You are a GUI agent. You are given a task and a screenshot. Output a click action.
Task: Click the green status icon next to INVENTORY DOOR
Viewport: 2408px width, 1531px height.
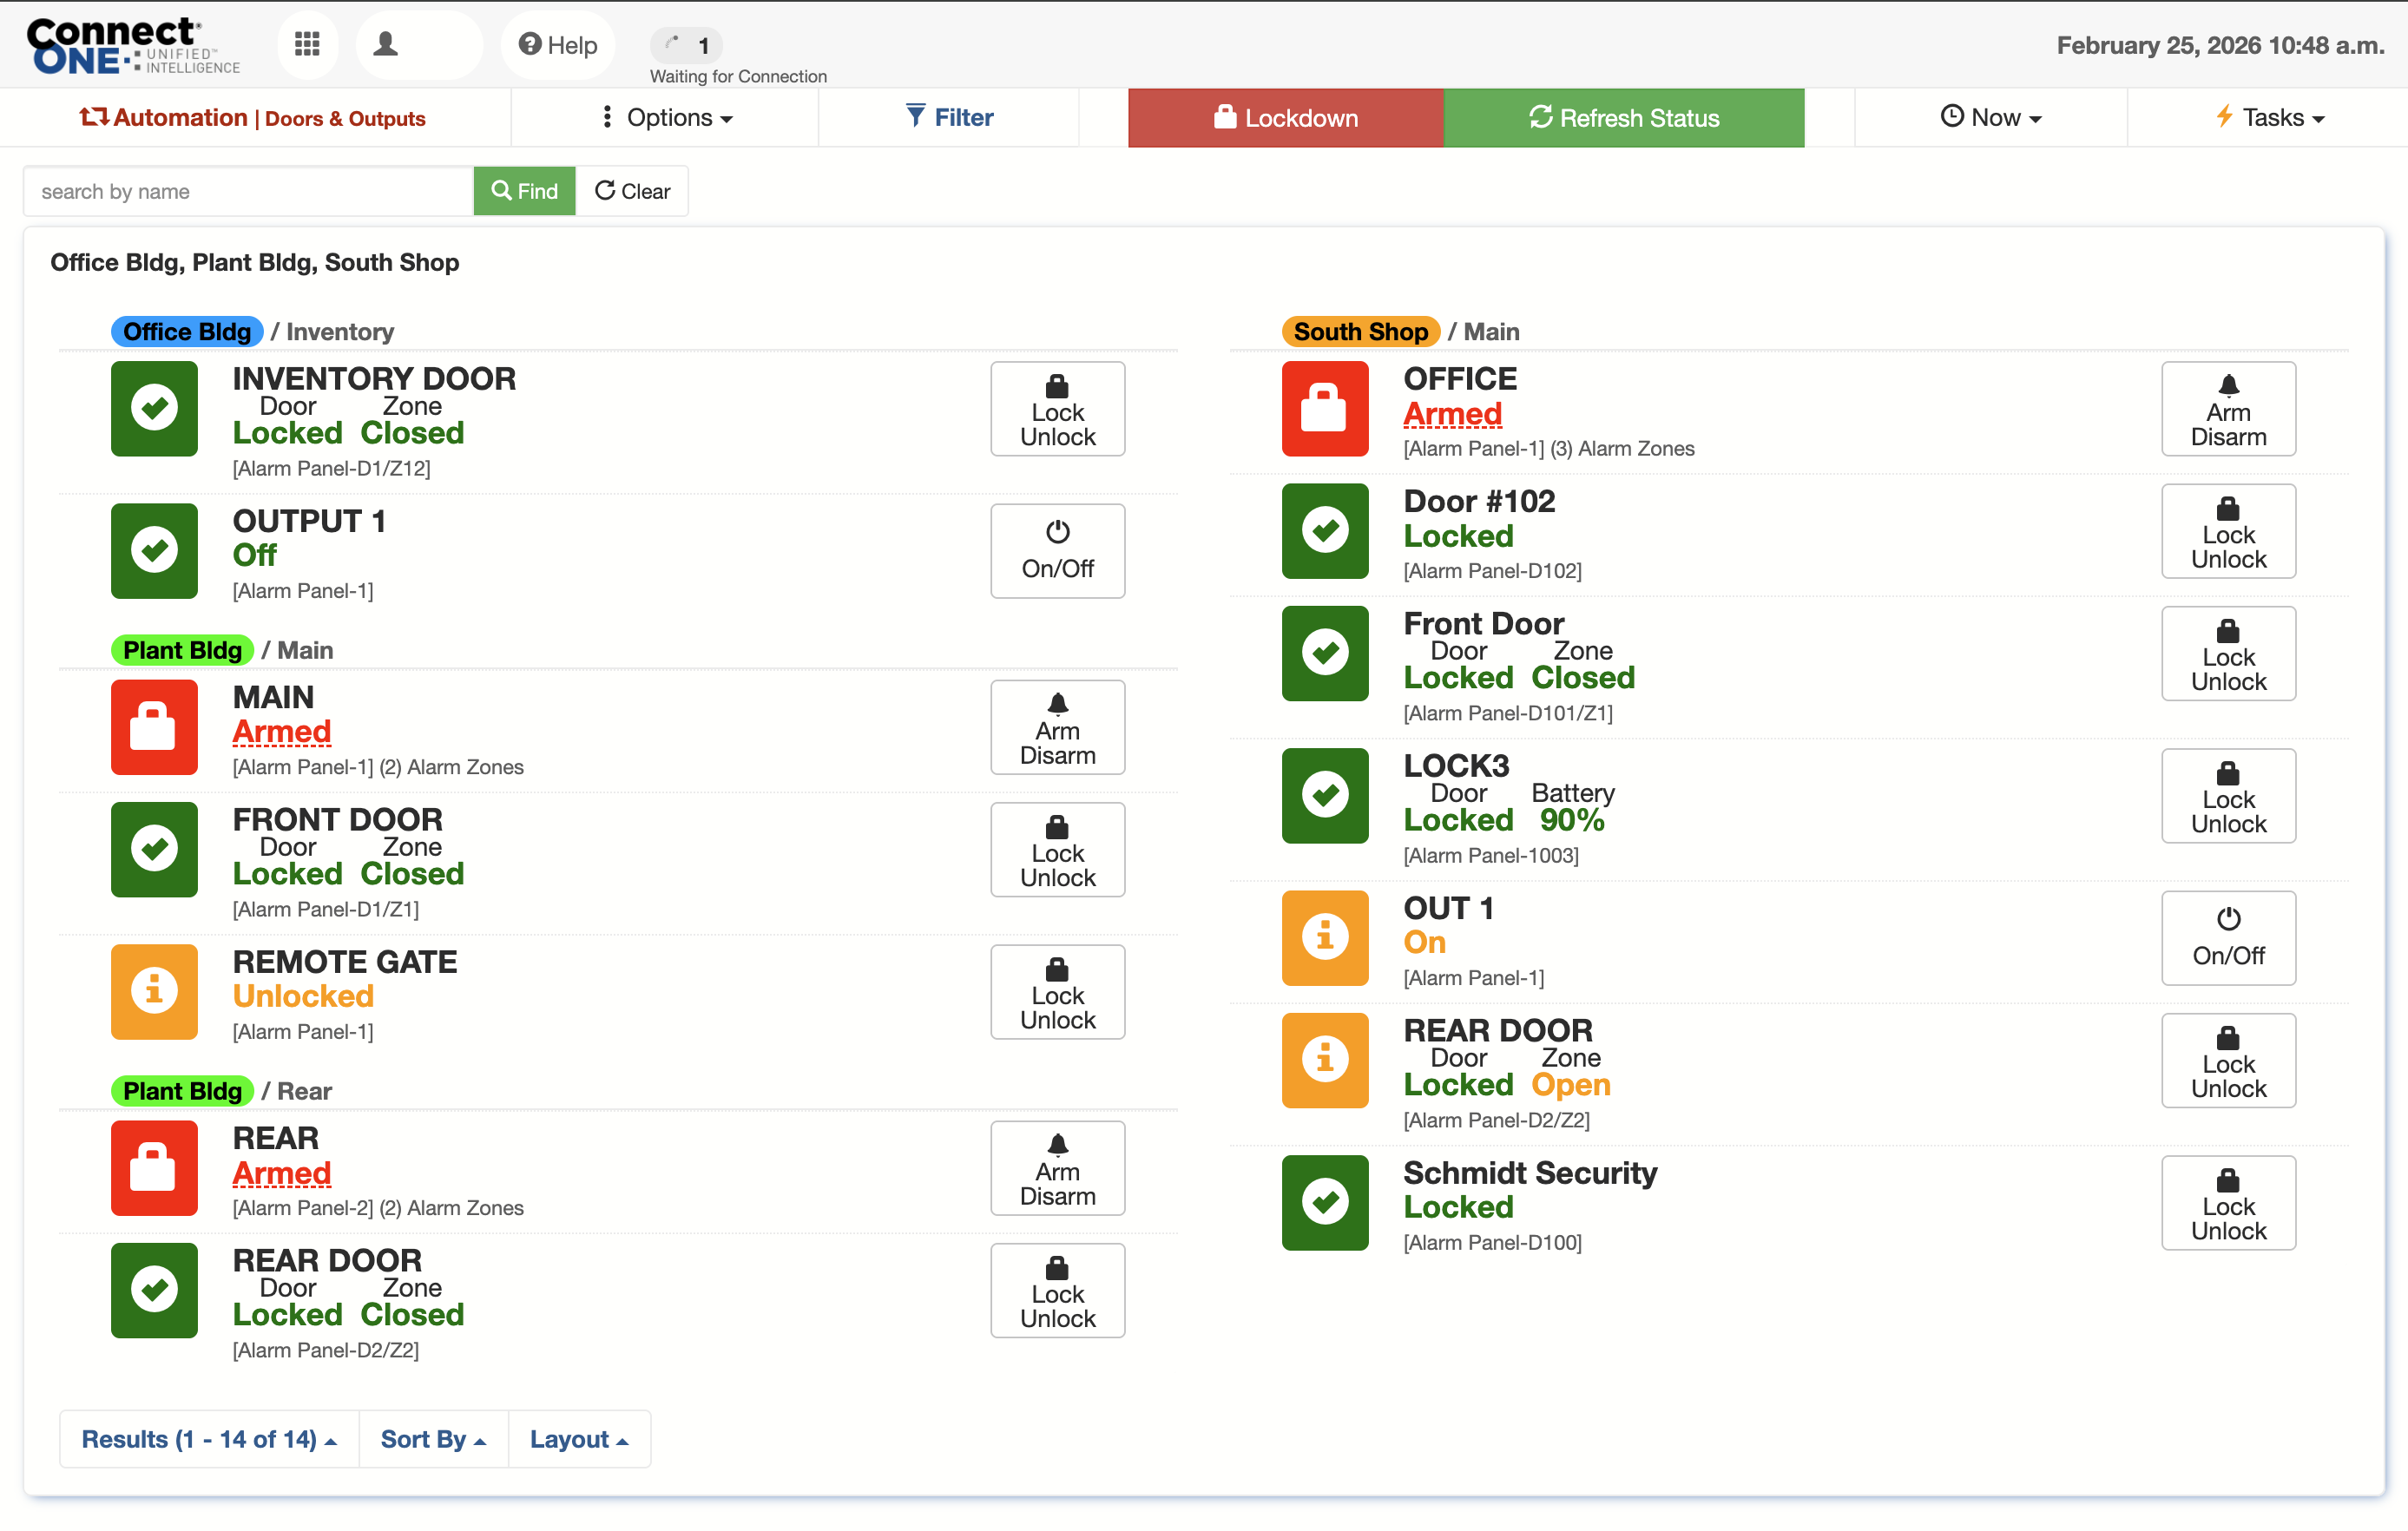[154, 409]
